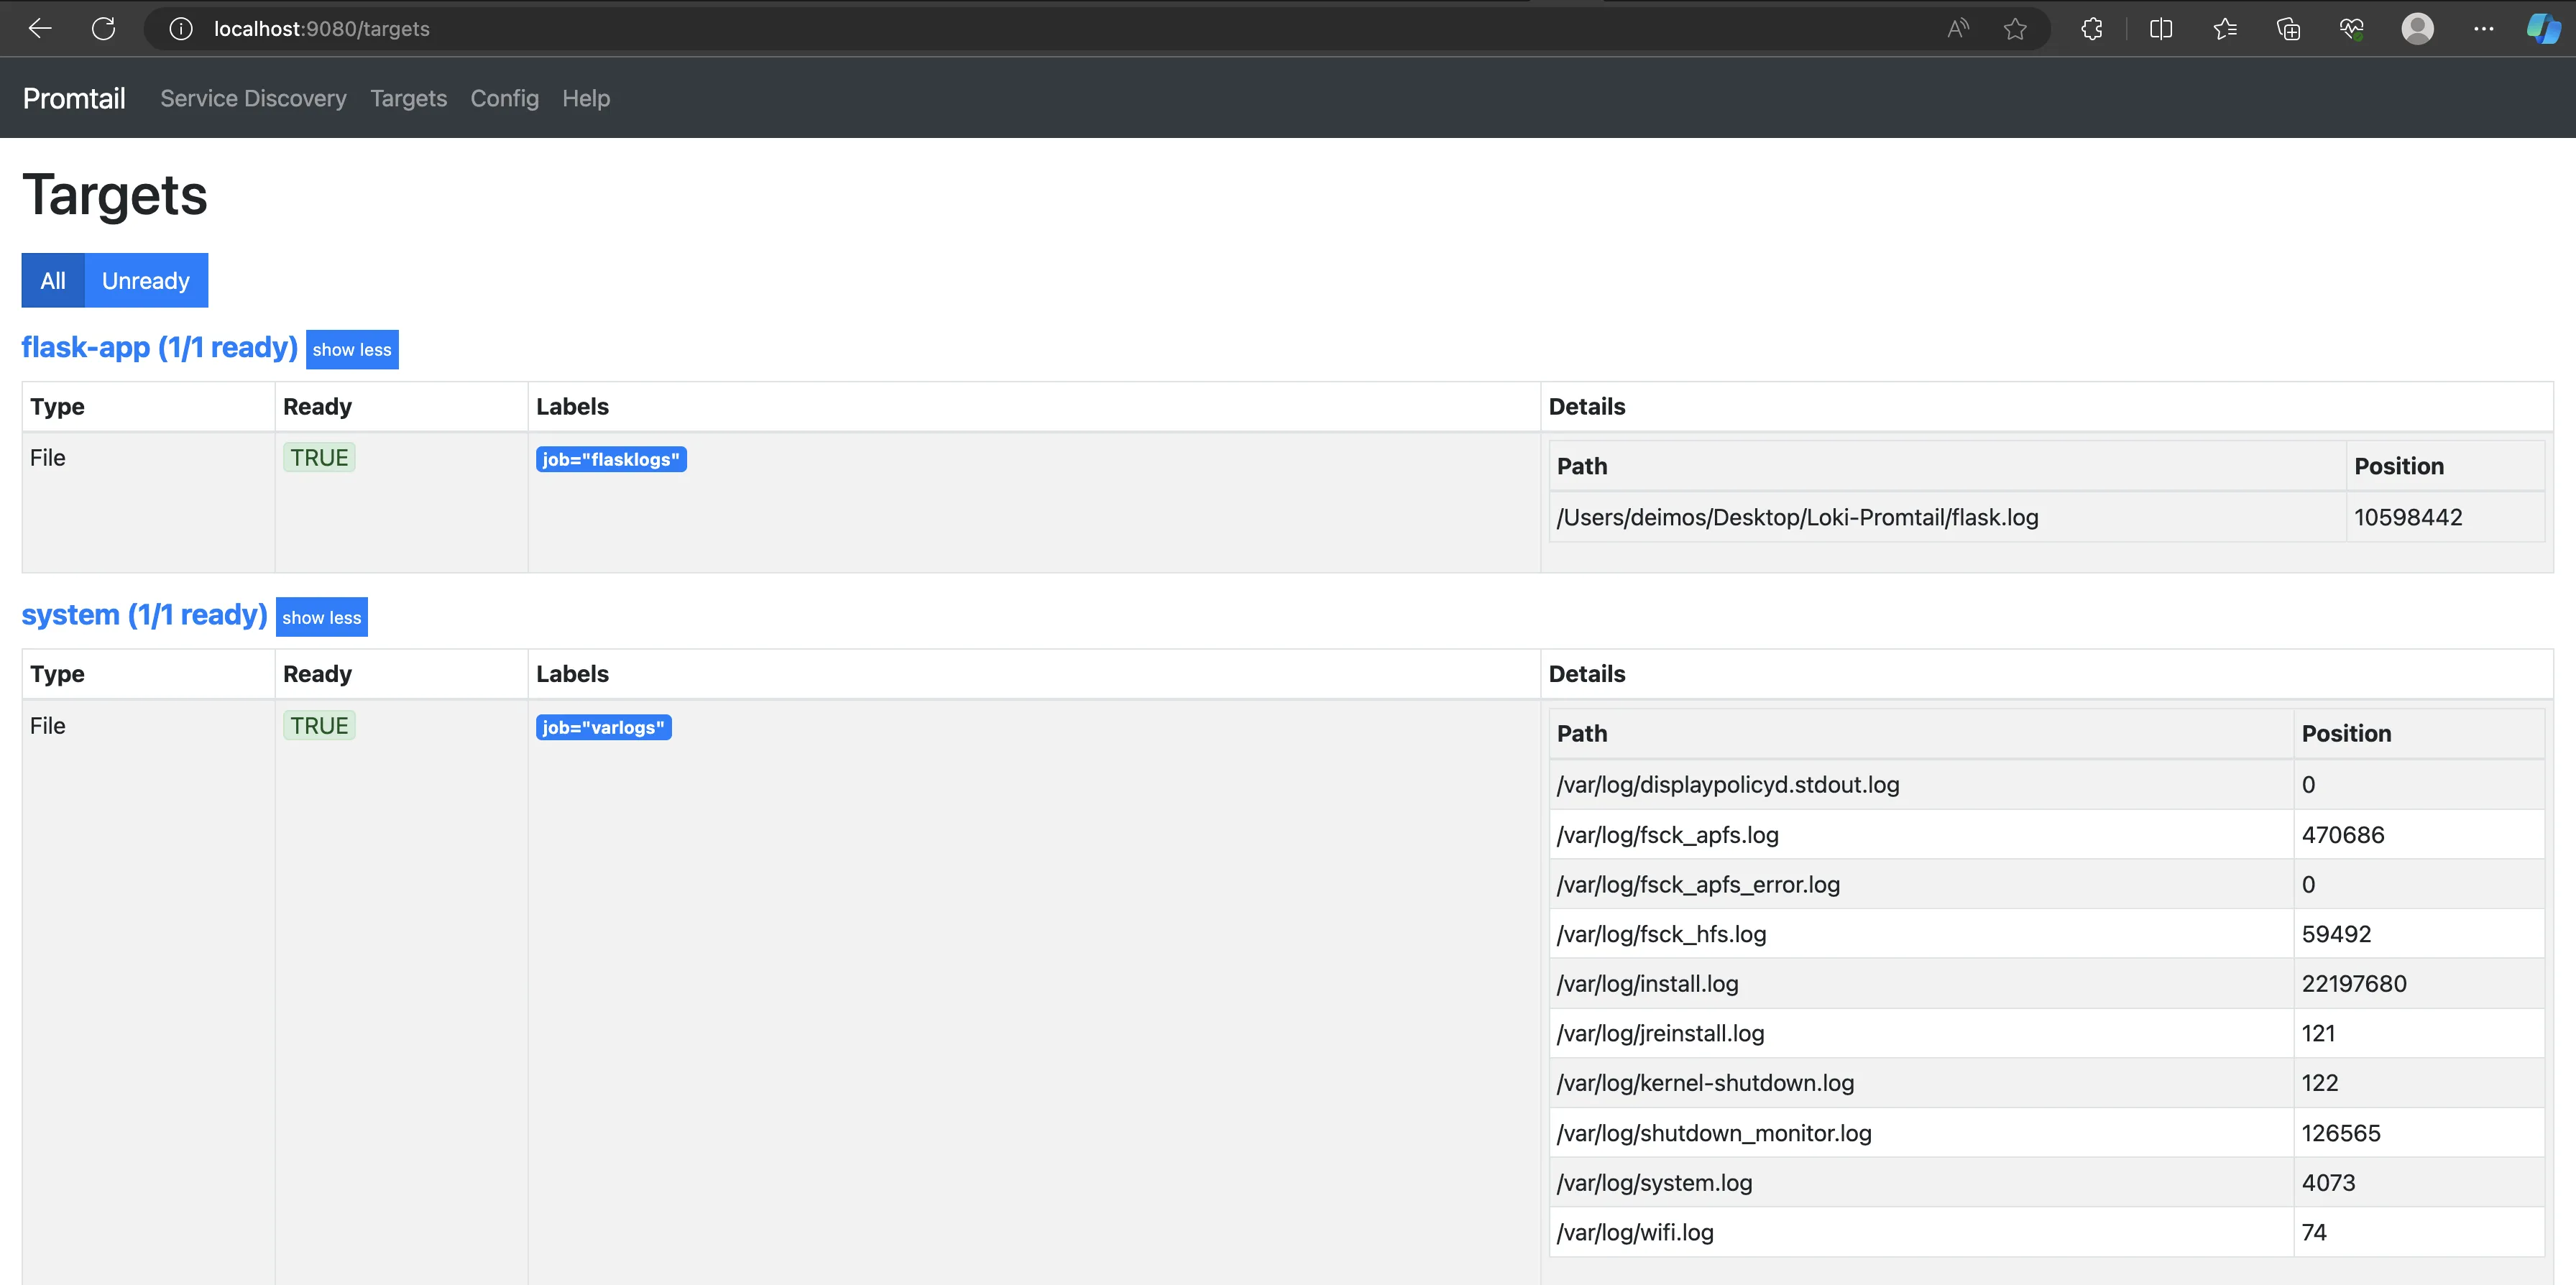
Task: View site information icon in address bar
Action: [x=180, y=29]
